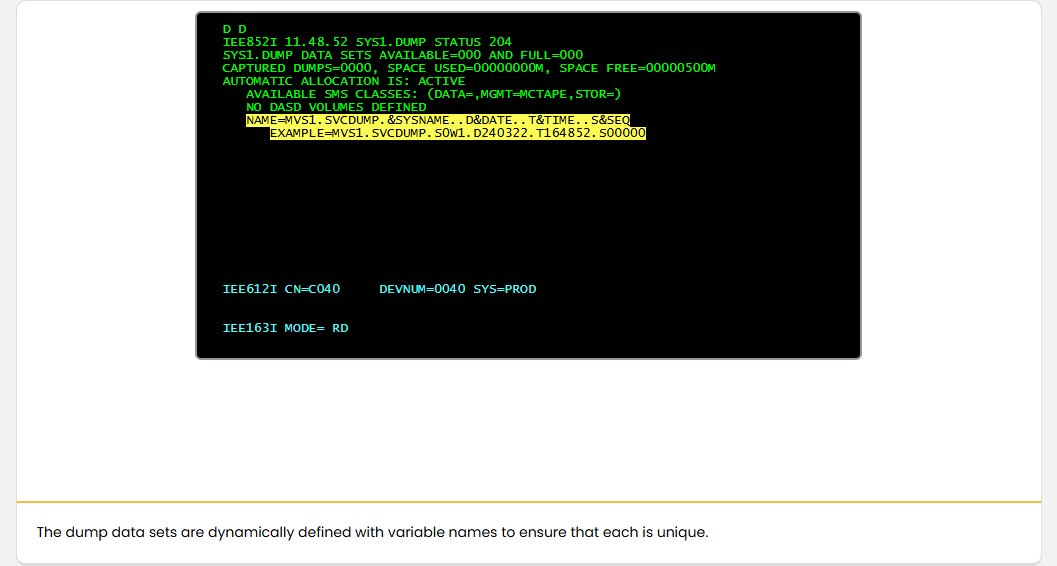1057x566 pixels.
Task: Select the highlighted NAME=MVS1.SVCDUMP line
Action: click(x=437, y=120)
